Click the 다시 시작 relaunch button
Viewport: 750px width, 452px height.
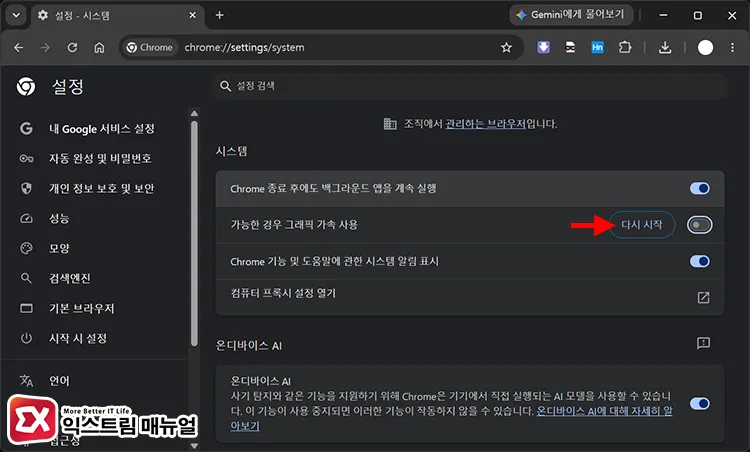(x=642, y=225)
